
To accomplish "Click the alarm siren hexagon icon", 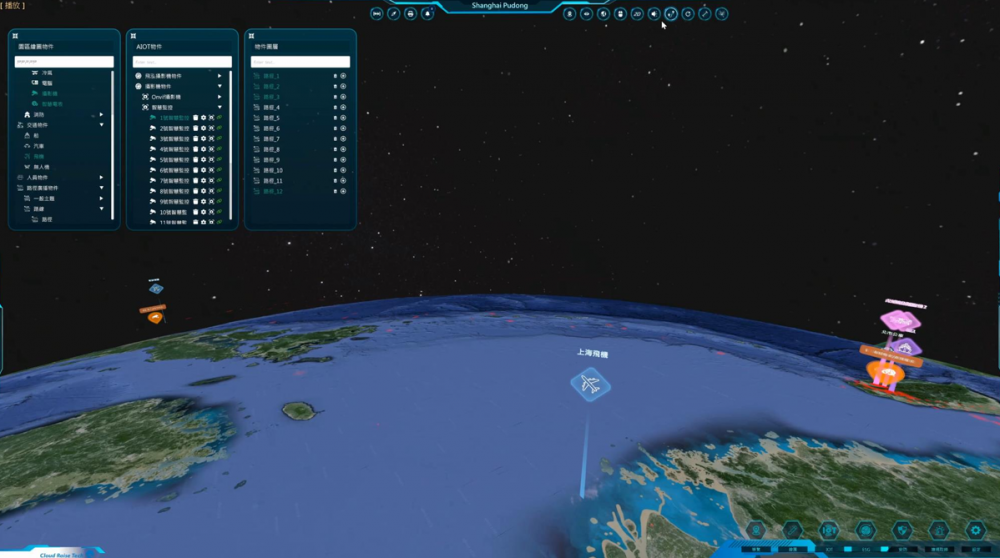I will (x=939, y=530).
